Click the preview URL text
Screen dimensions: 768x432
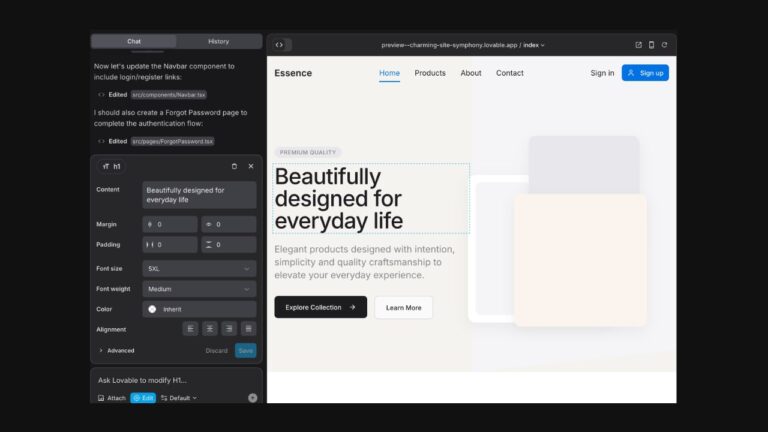click(x=449, y=45)
